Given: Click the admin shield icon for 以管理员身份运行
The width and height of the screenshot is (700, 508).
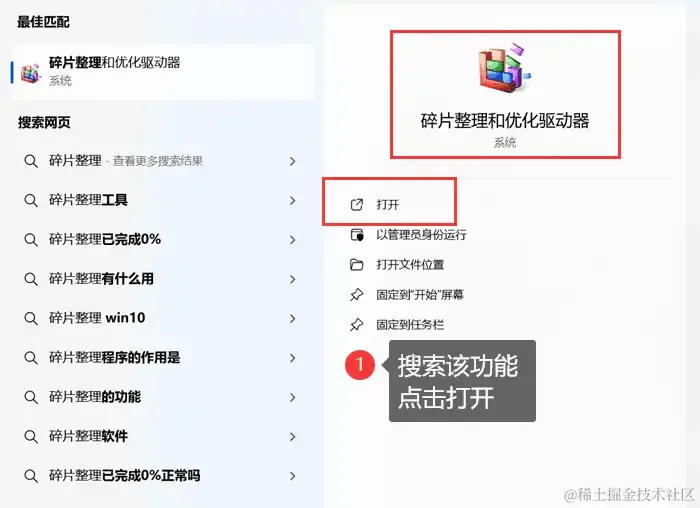Looking at the screenshot, I should [357, 235].
